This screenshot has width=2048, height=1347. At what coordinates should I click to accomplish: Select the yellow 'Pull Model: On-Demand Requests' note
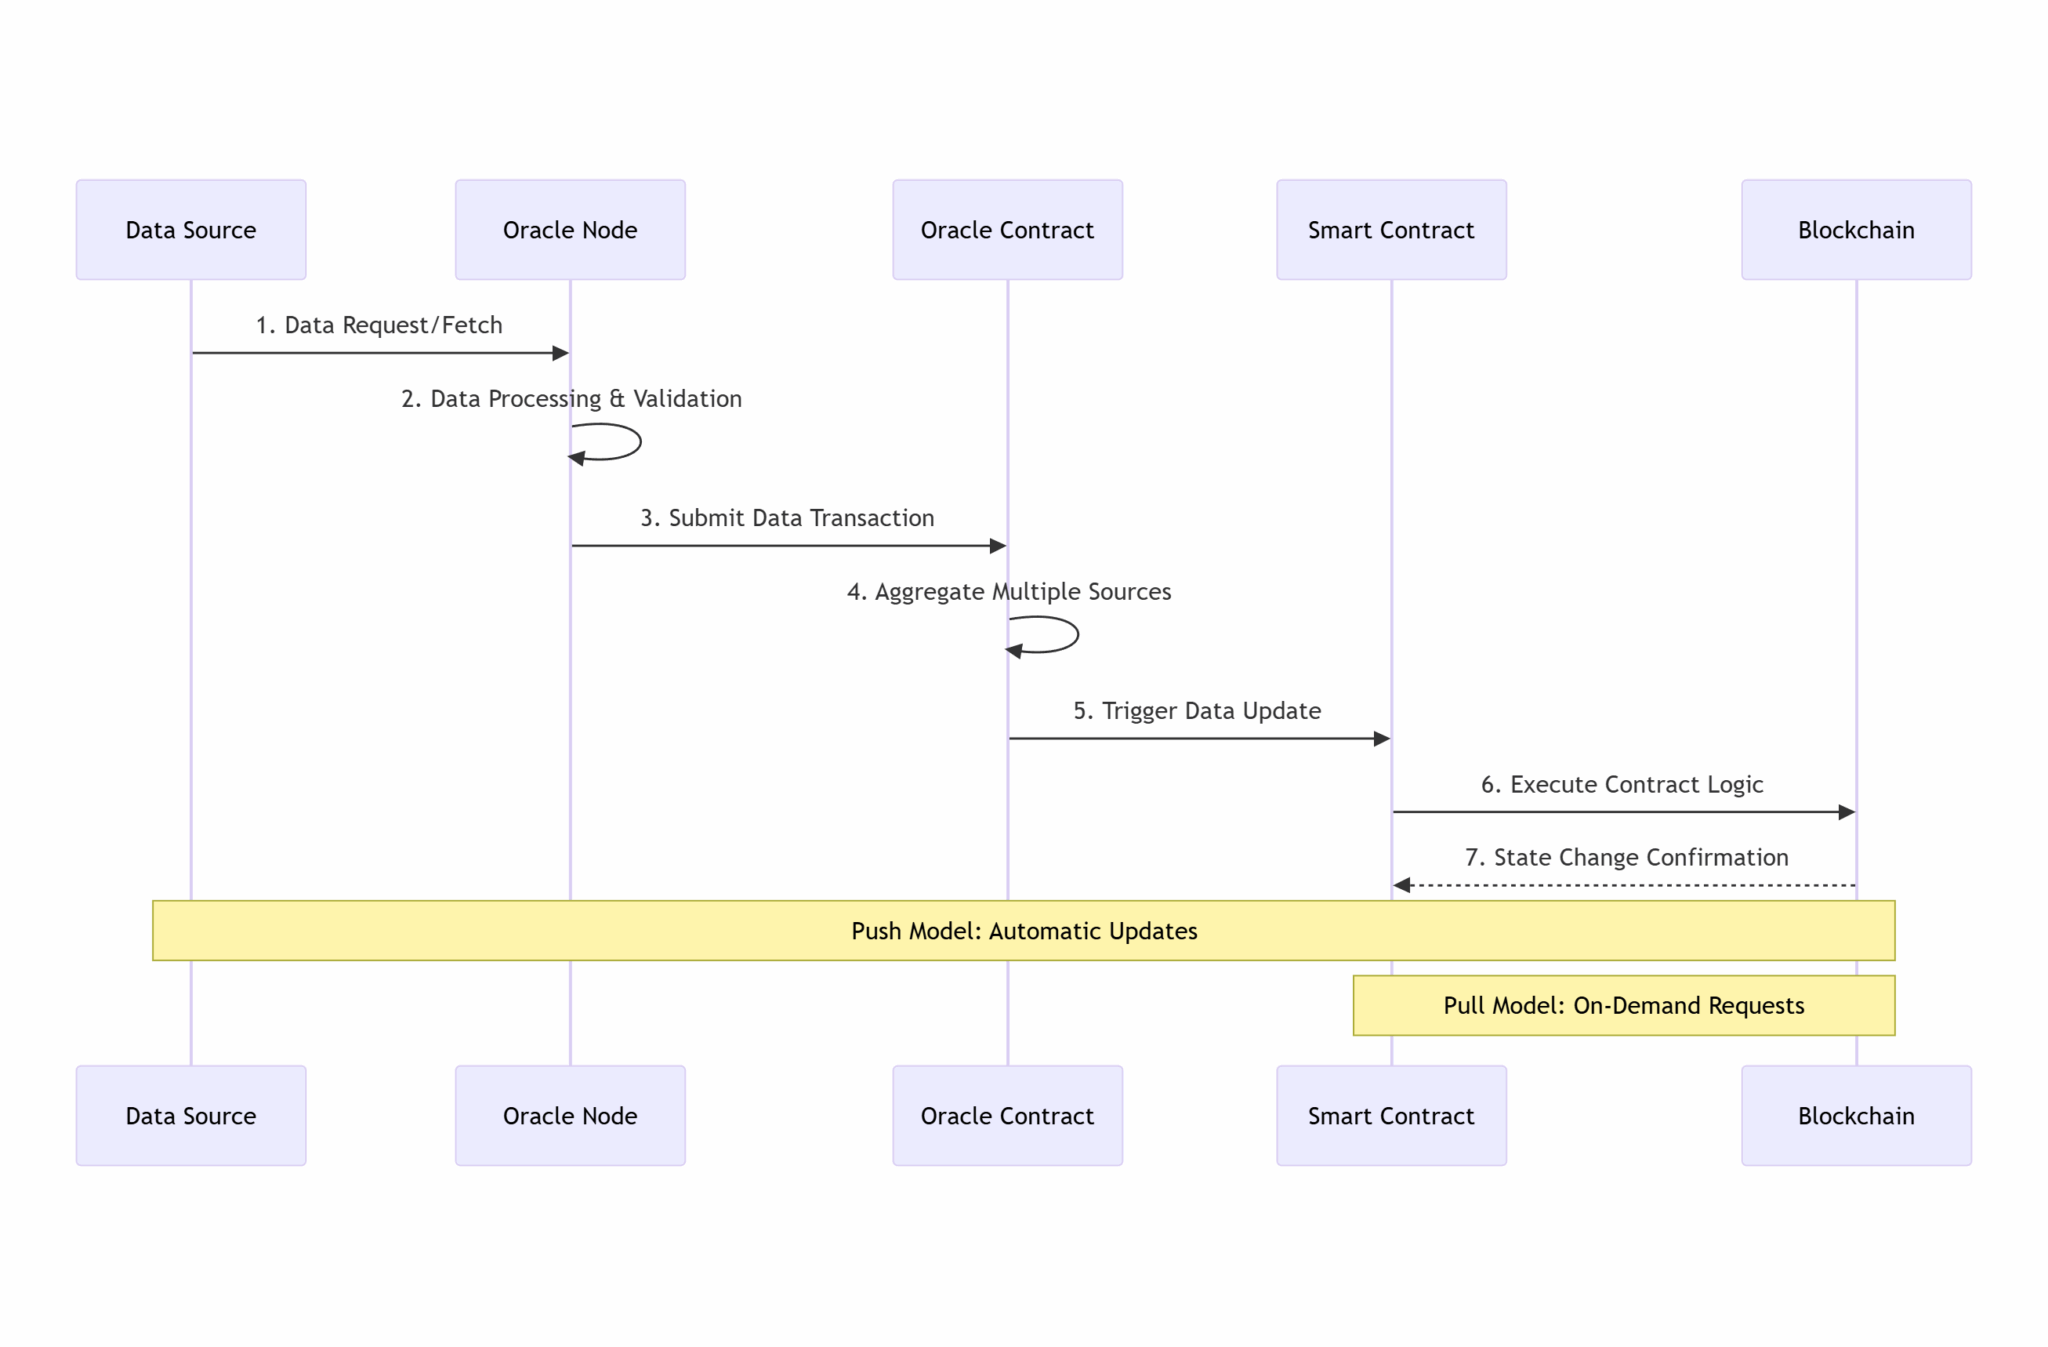pos(1622,1006)
